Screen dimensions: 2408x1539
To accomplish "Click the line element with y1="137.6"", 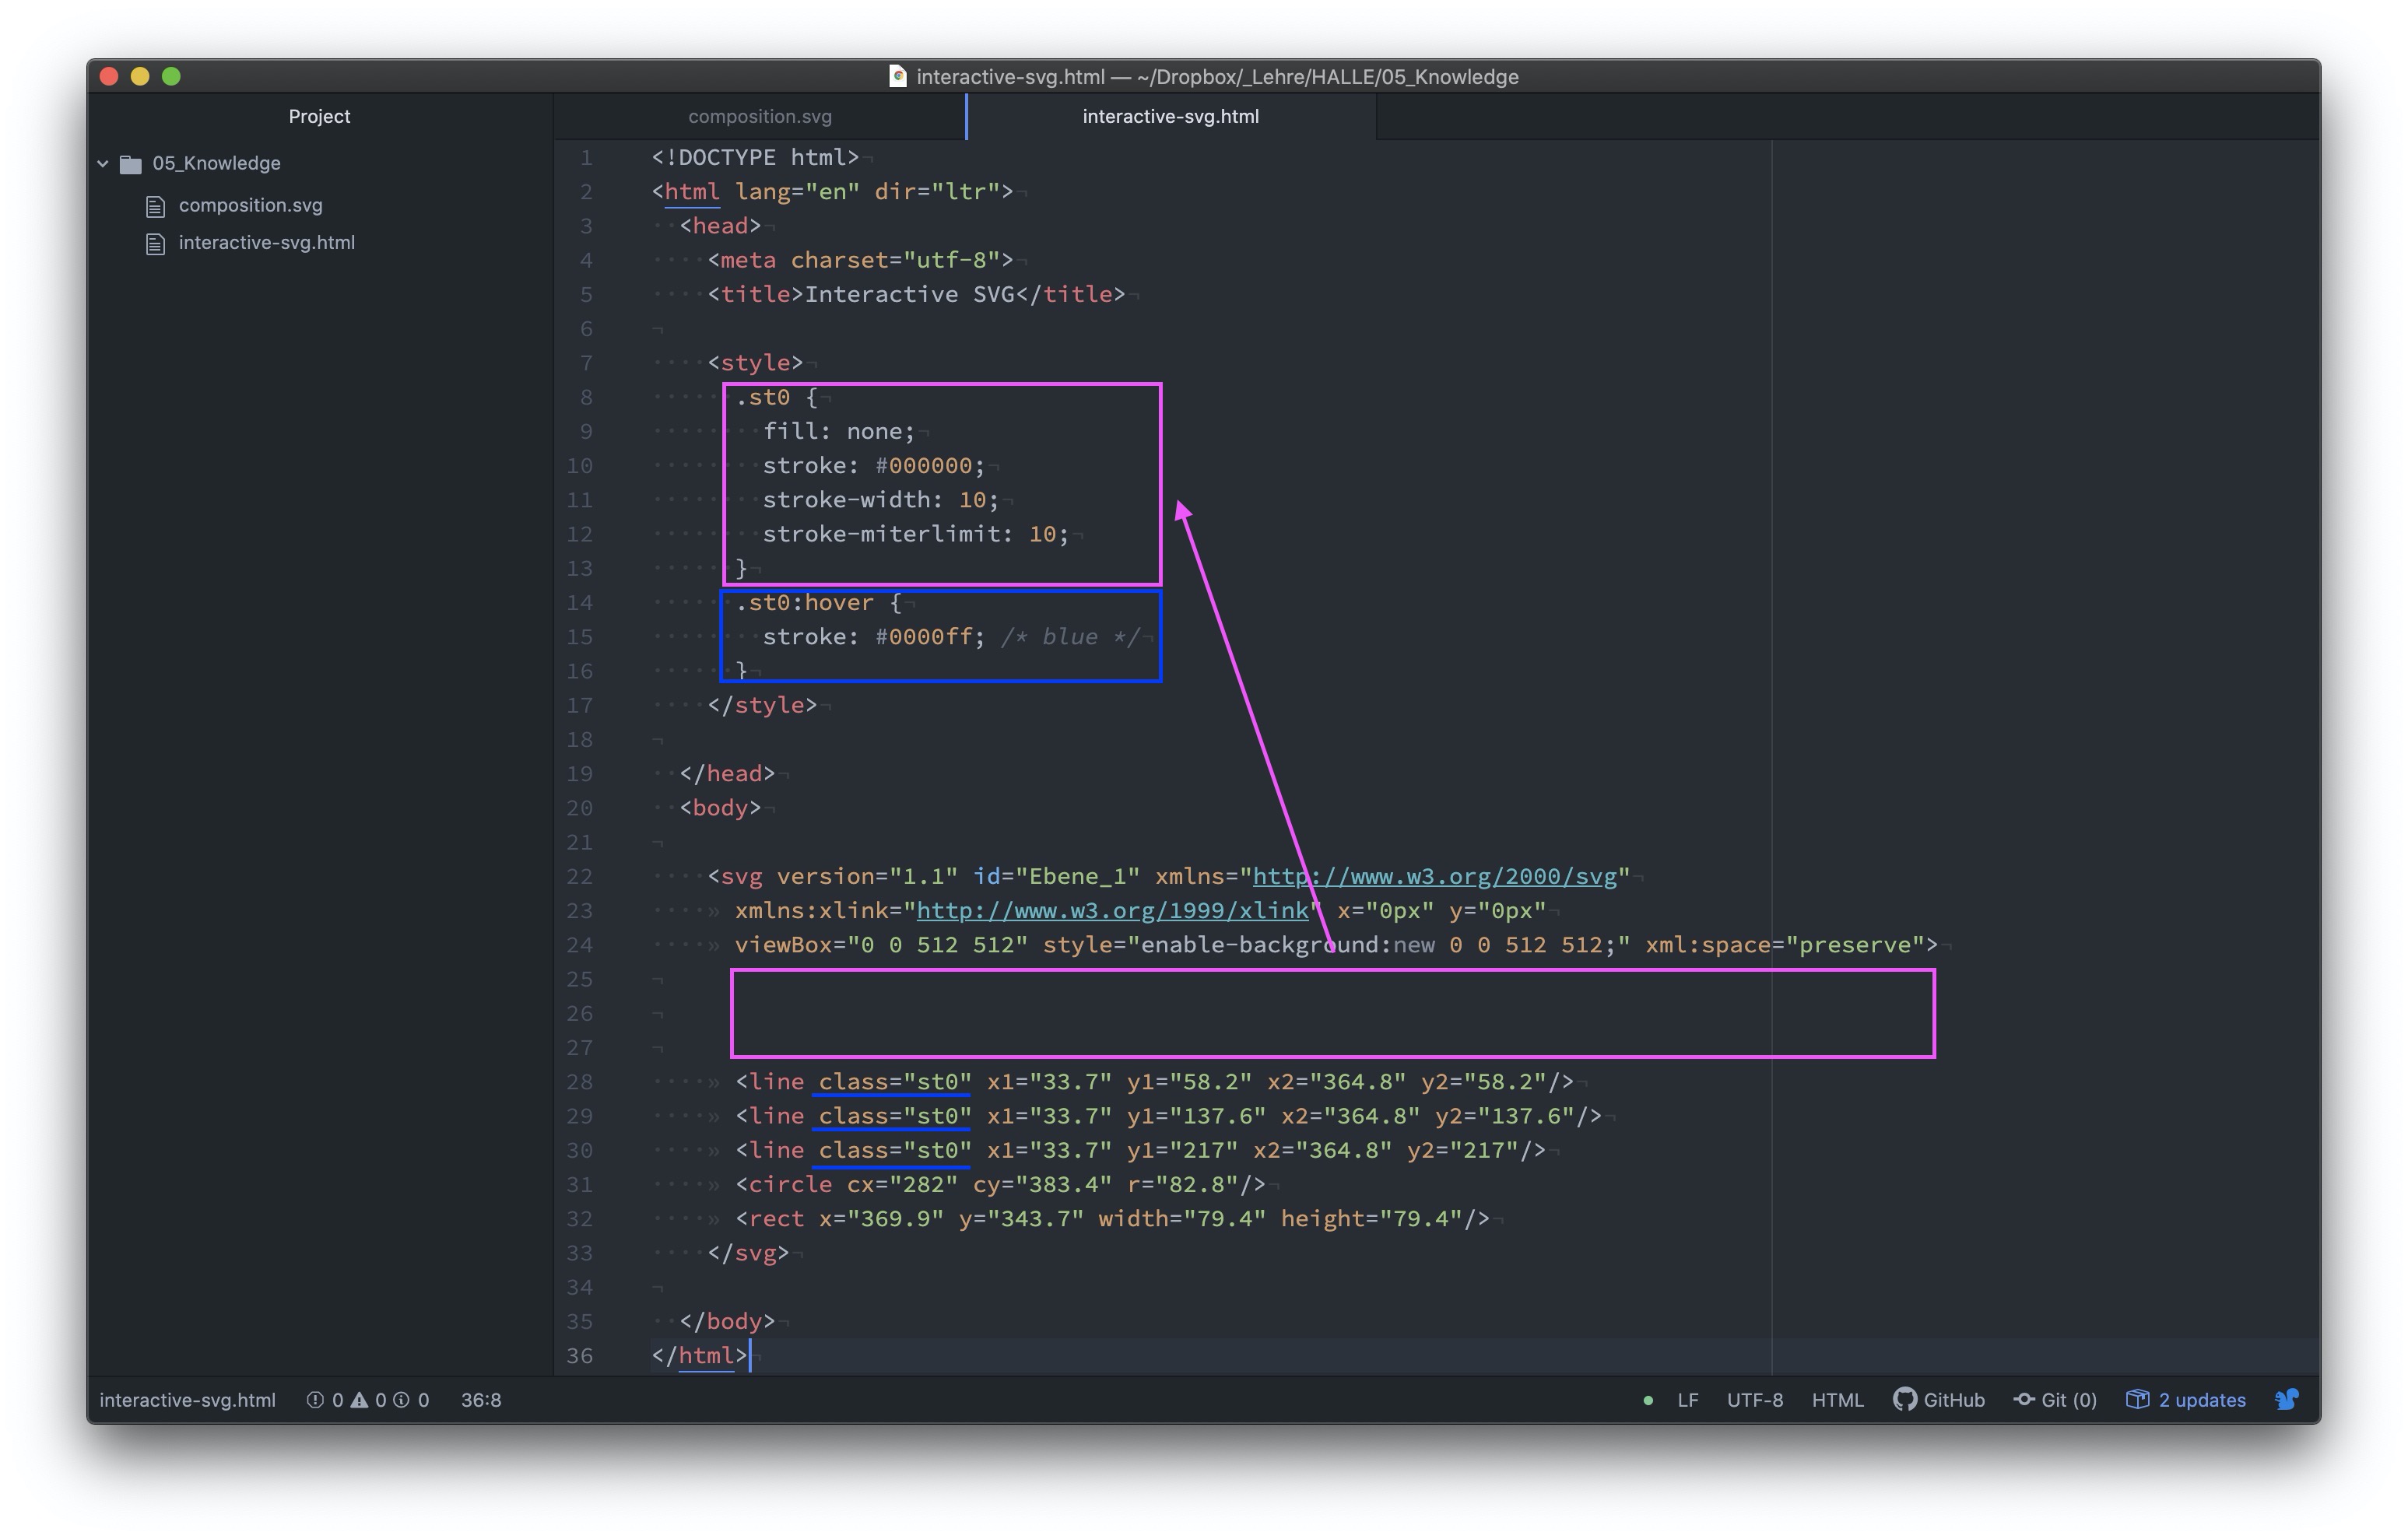I will click(1168, 1116).
